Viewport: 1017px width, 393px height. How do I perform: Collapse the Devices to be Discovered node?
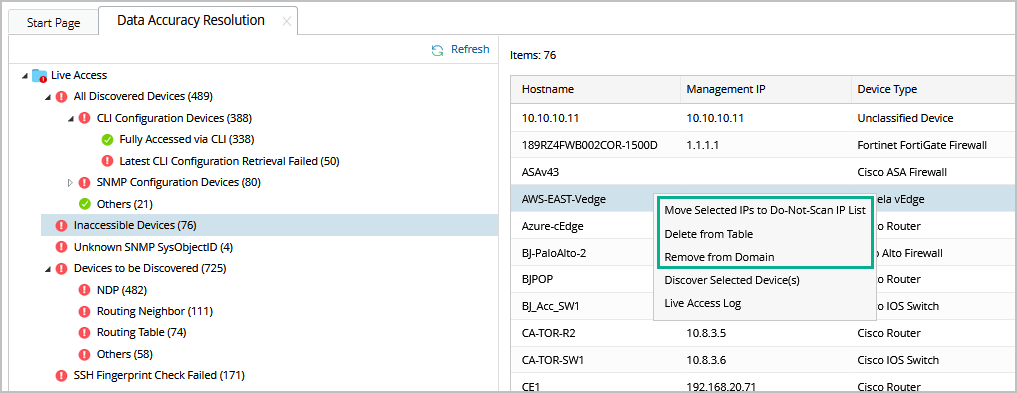47,268
